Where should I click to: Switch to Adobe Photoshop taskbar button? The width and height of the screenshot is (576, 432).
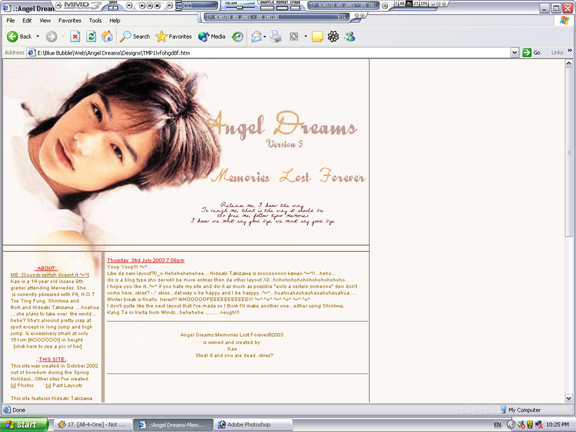click(253, 425)
